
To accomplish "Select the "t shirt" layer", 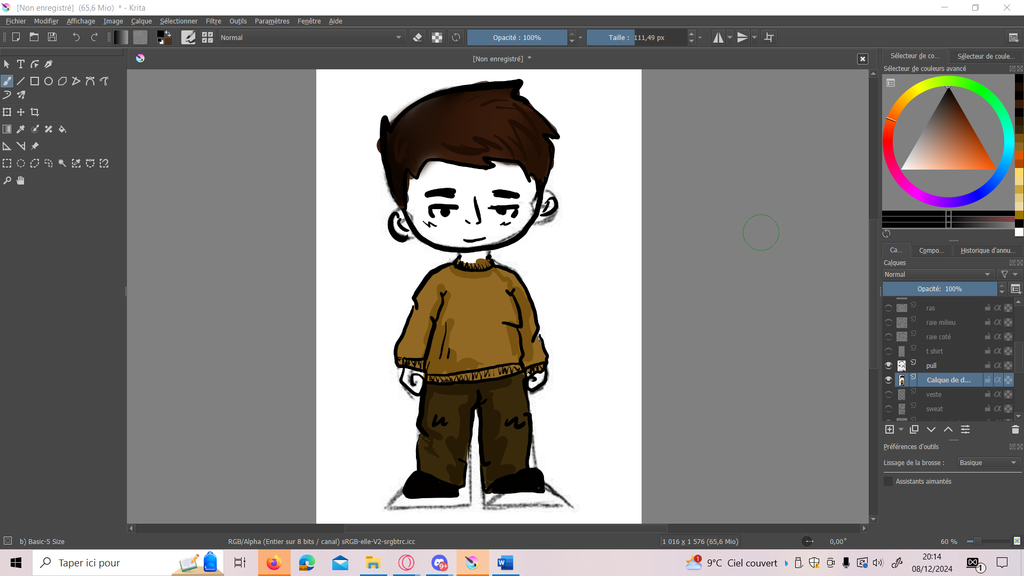I will click(935, 351).
